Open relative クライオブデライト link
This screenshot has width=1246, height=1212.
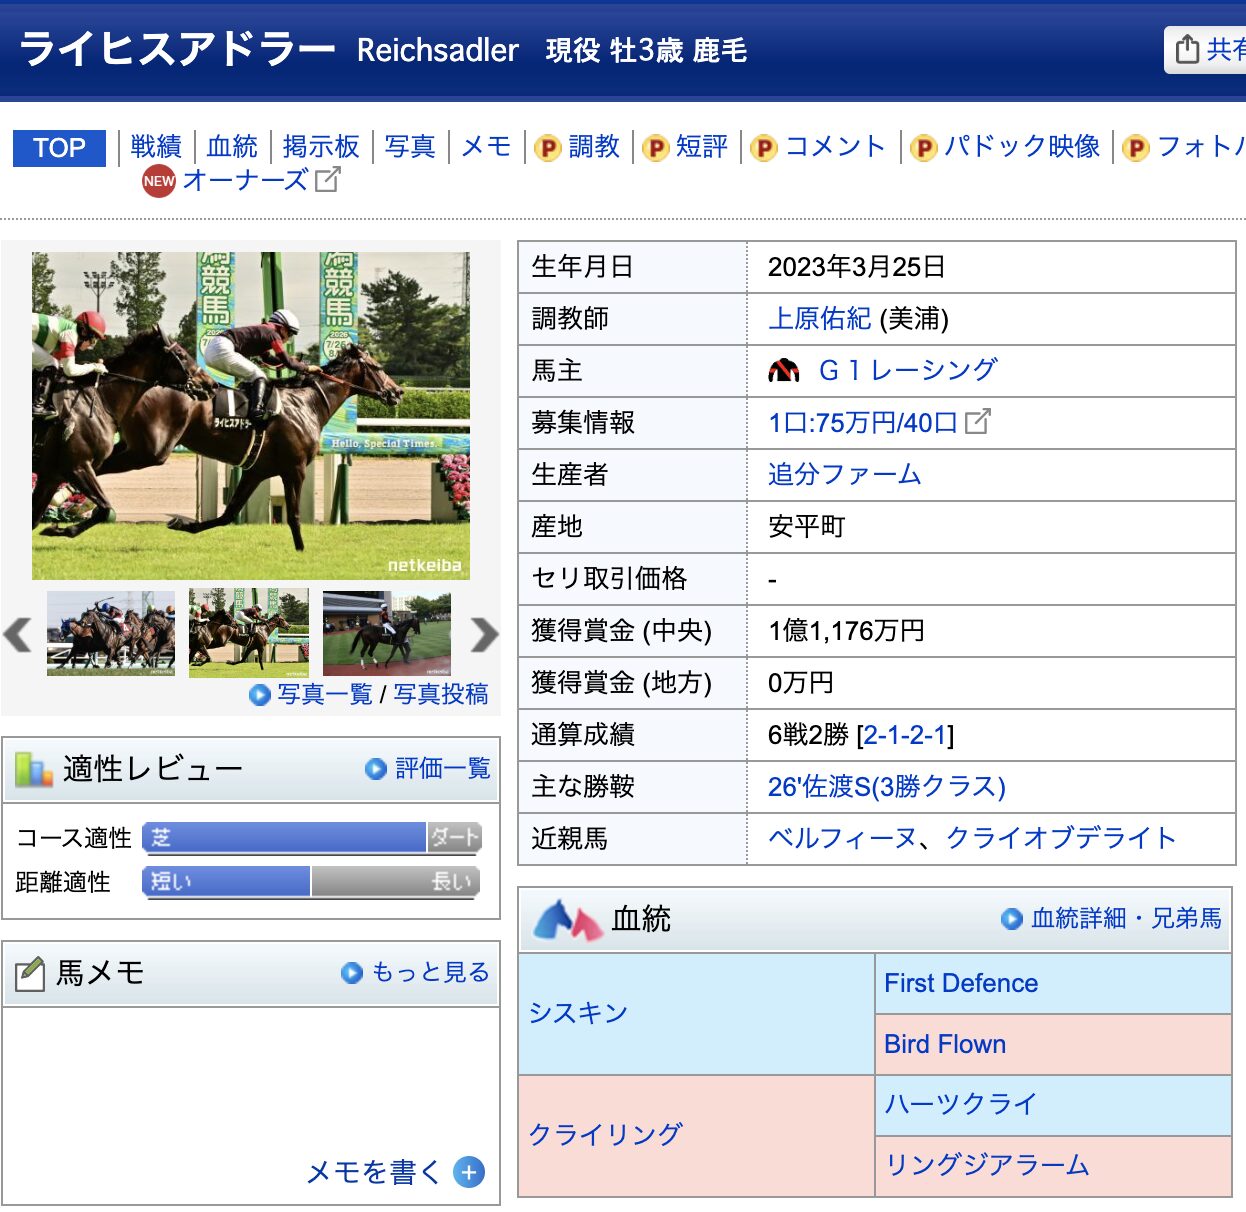(1061, 838)
